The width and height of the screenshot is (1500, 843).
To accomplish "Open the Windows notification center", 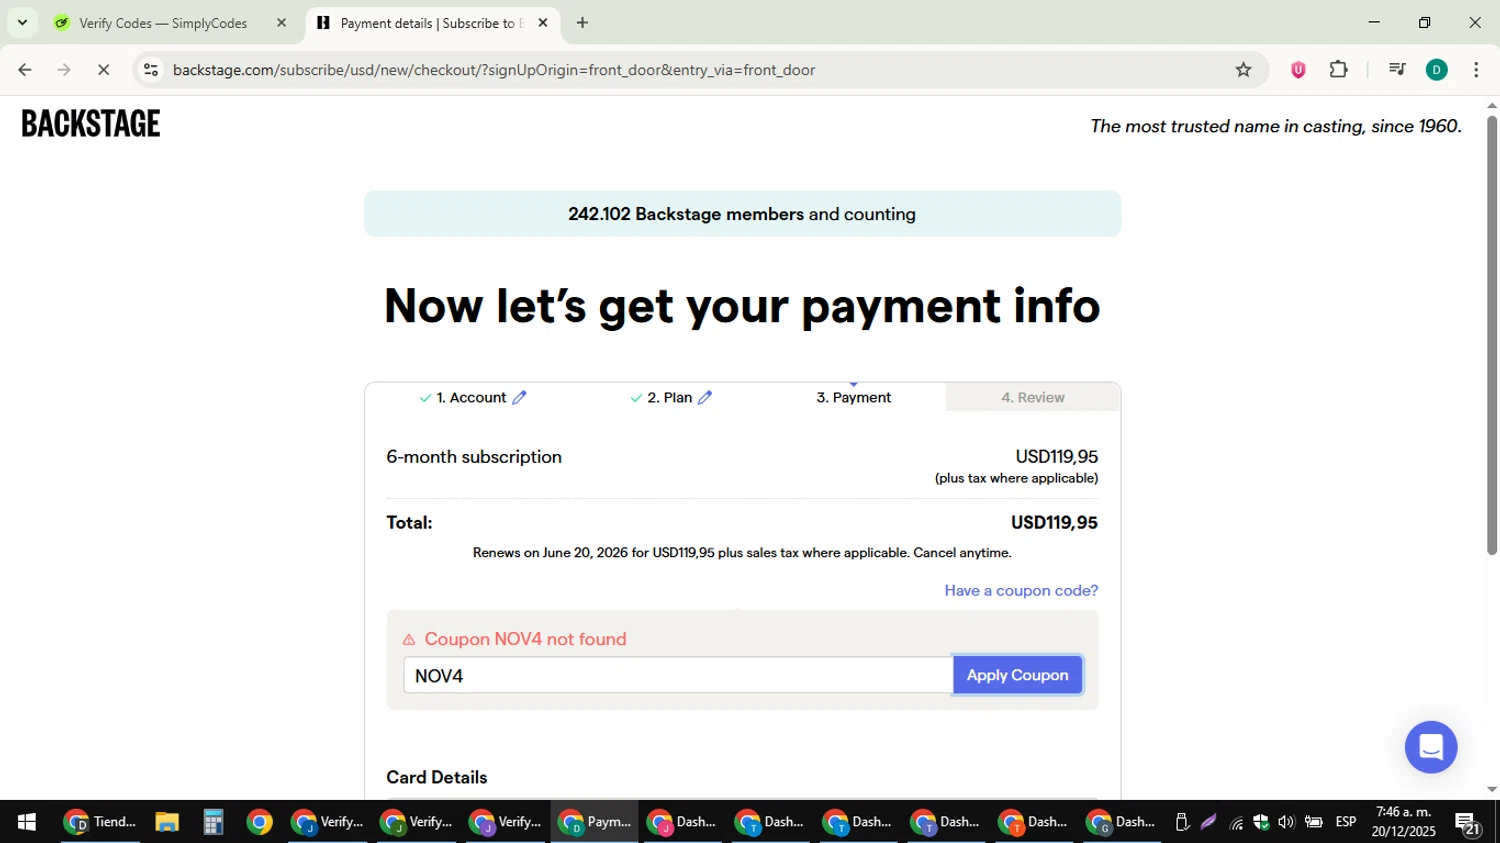I will (1468, 823).
